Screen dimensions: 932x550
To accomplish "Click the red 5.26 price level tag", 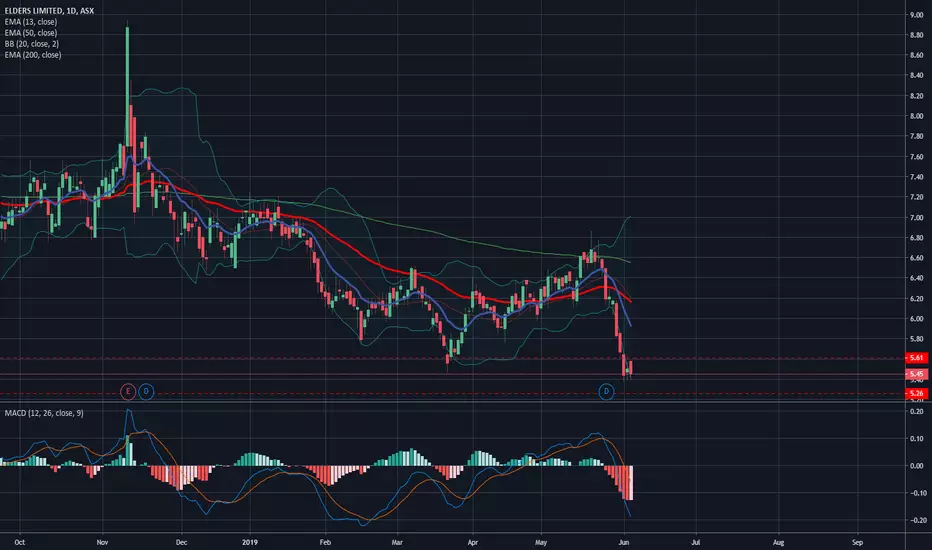I will (917, 393).
